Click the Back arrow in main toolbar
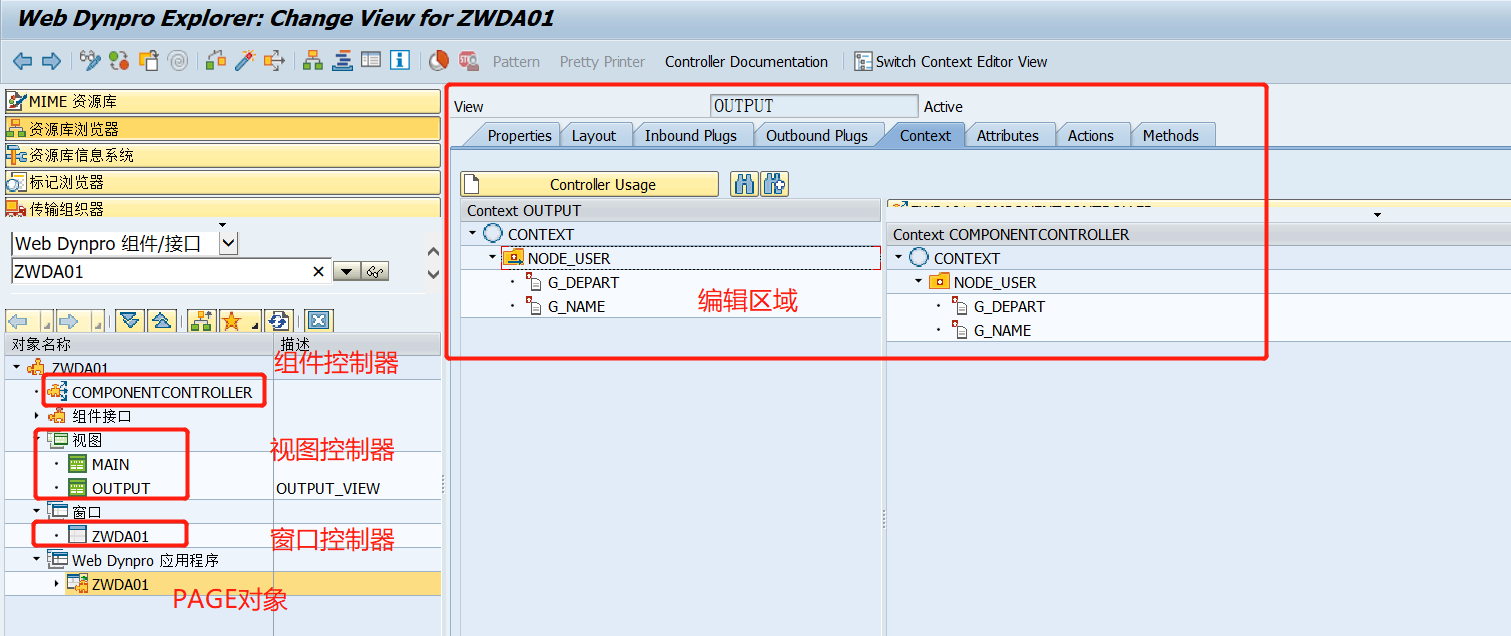1511x636 pixels. pos(22,62)
